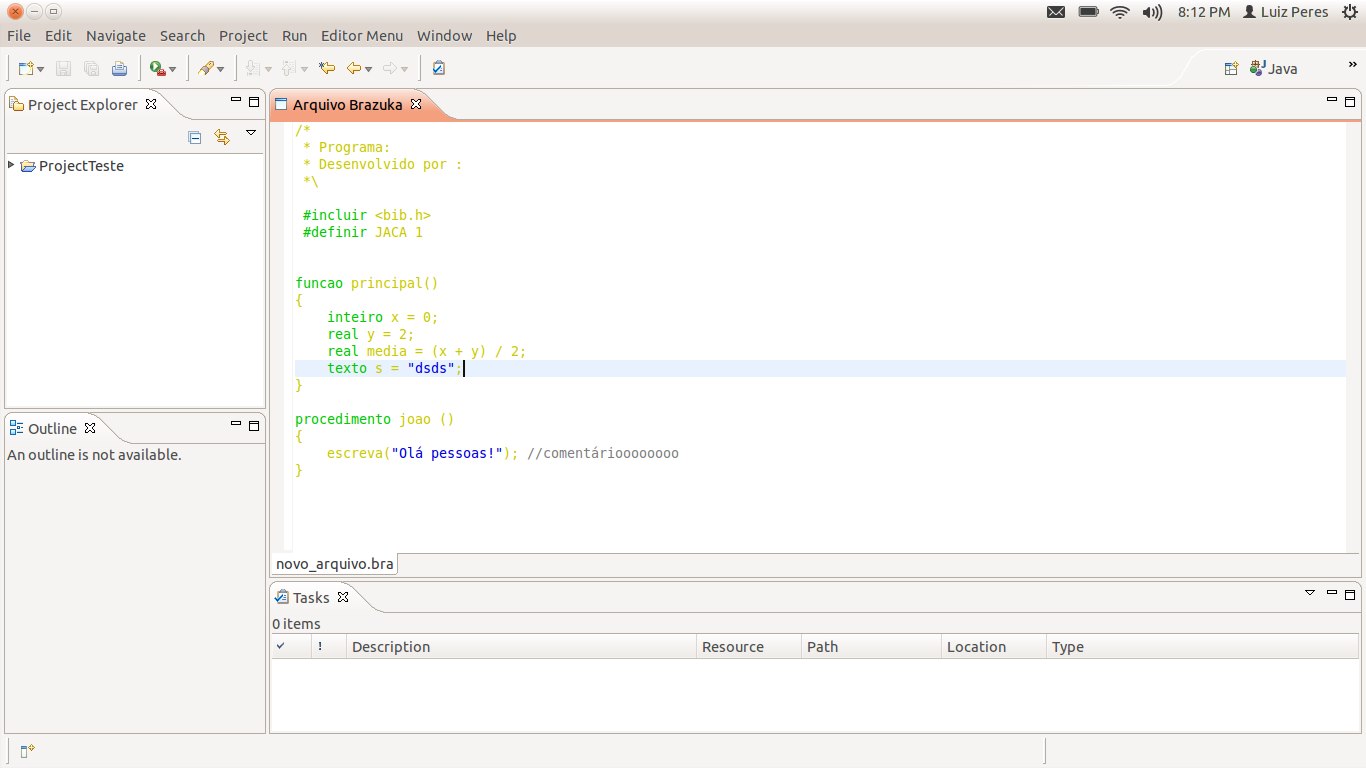
Task: Minimize the Tasks panel
Action: [x=1332, y=593]
